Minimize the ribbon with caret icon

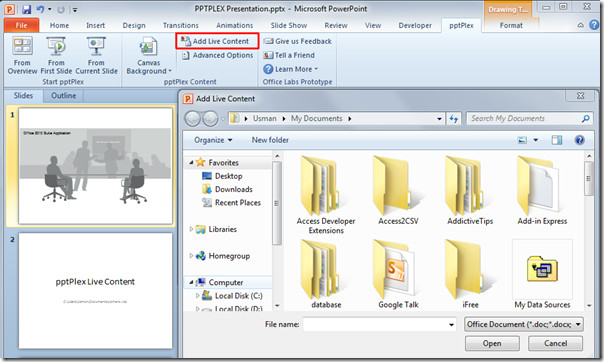click(581, 25)
